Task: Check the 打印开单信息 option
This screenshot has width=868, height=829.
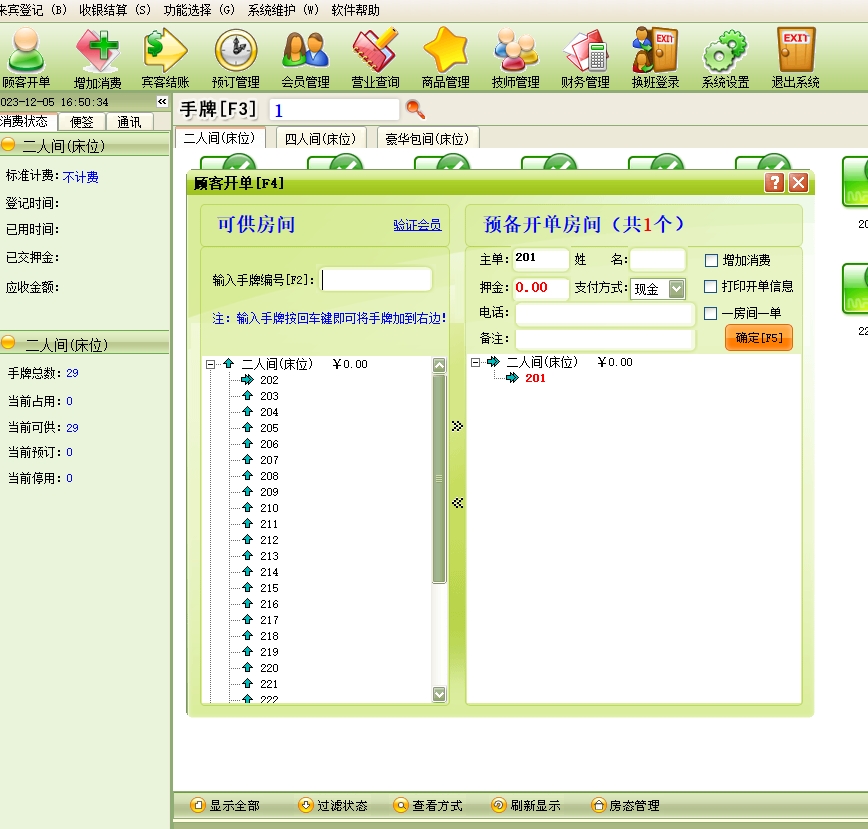Action: tap(712, 287)
